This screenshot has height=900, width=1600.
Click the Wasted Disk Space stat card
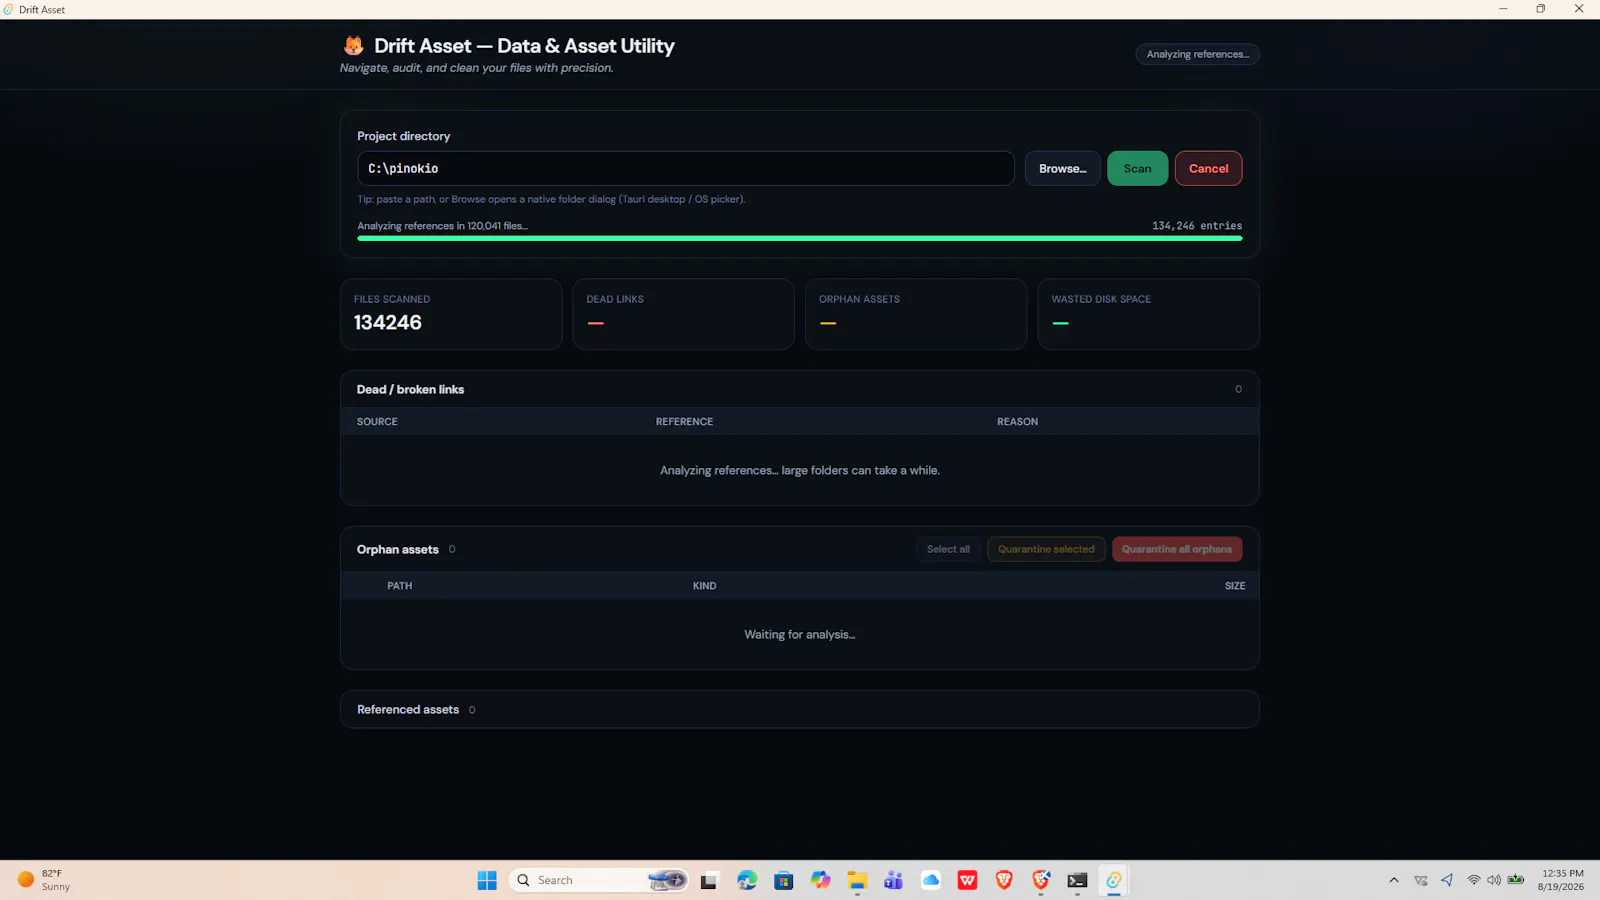[1148, 314]
